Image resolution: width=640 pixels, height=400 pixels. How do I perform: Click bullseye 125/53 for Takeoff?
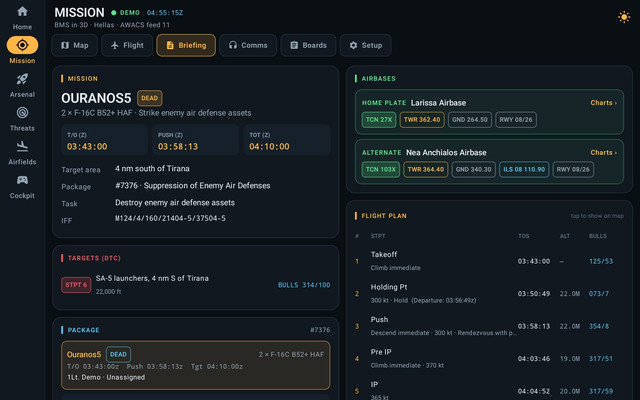click(x=601, y=261)
